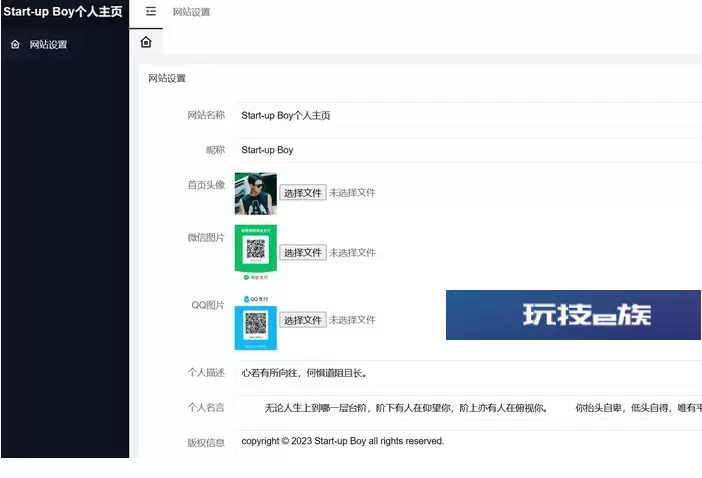Open the 网站设置 sidebar menu item

(x=64, y=44)
